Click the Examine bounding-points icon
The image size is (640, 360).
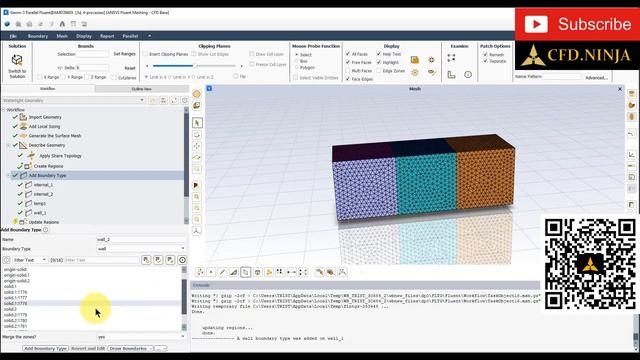point(451,58)
